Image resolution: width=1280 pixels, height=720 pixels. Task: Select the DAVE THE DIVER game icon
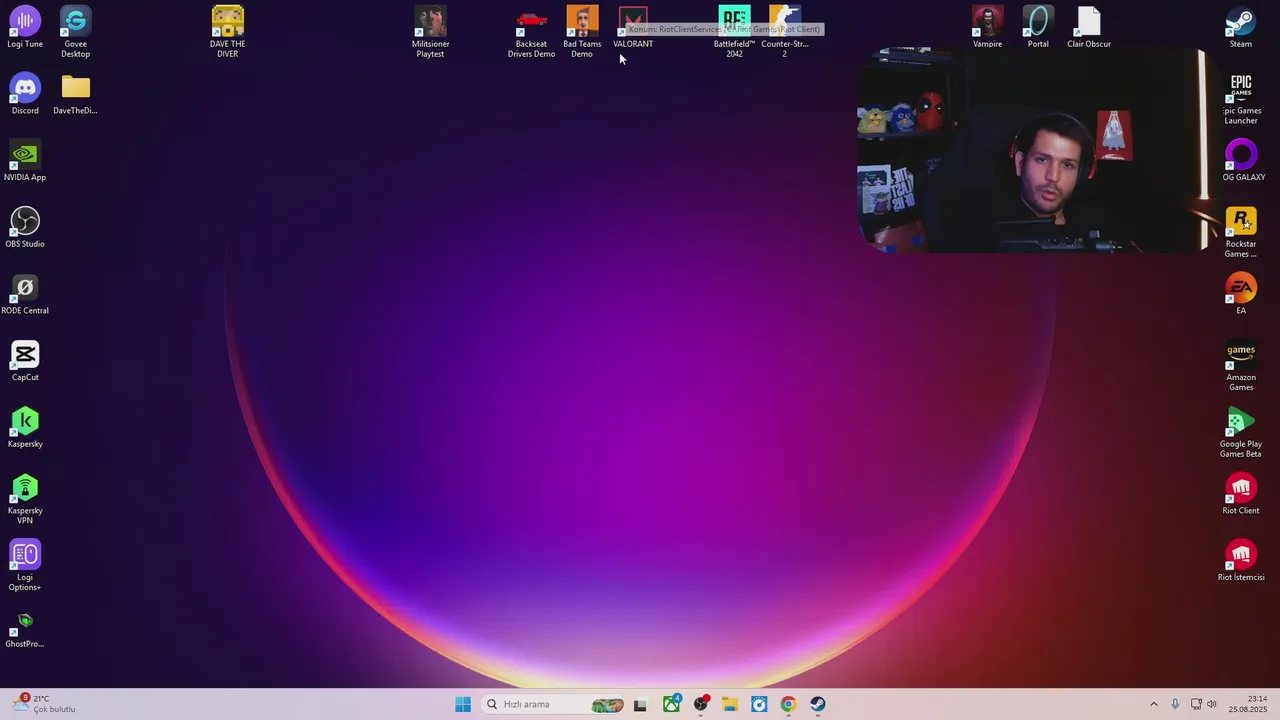[227, 32]
